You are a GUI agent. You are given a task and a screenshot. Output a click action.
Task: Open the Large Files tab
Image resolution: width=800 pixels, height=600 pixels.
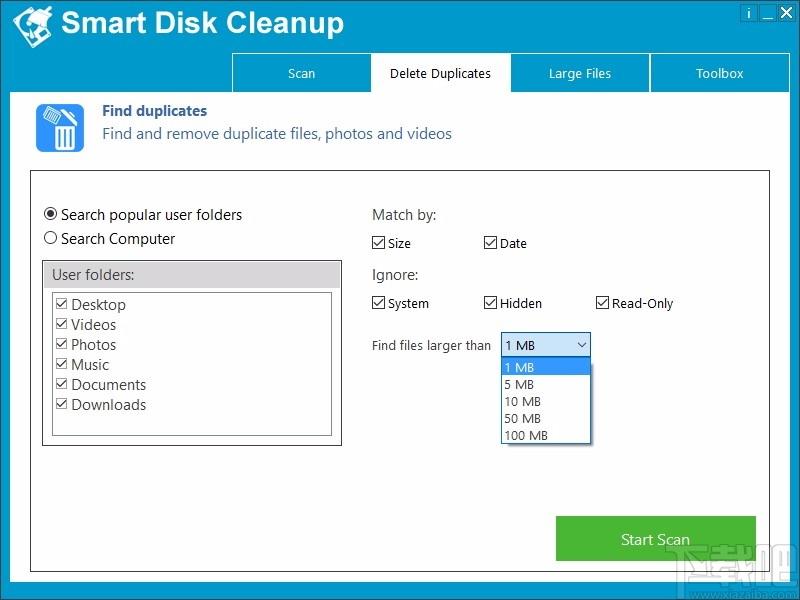[x=580, y=73]
